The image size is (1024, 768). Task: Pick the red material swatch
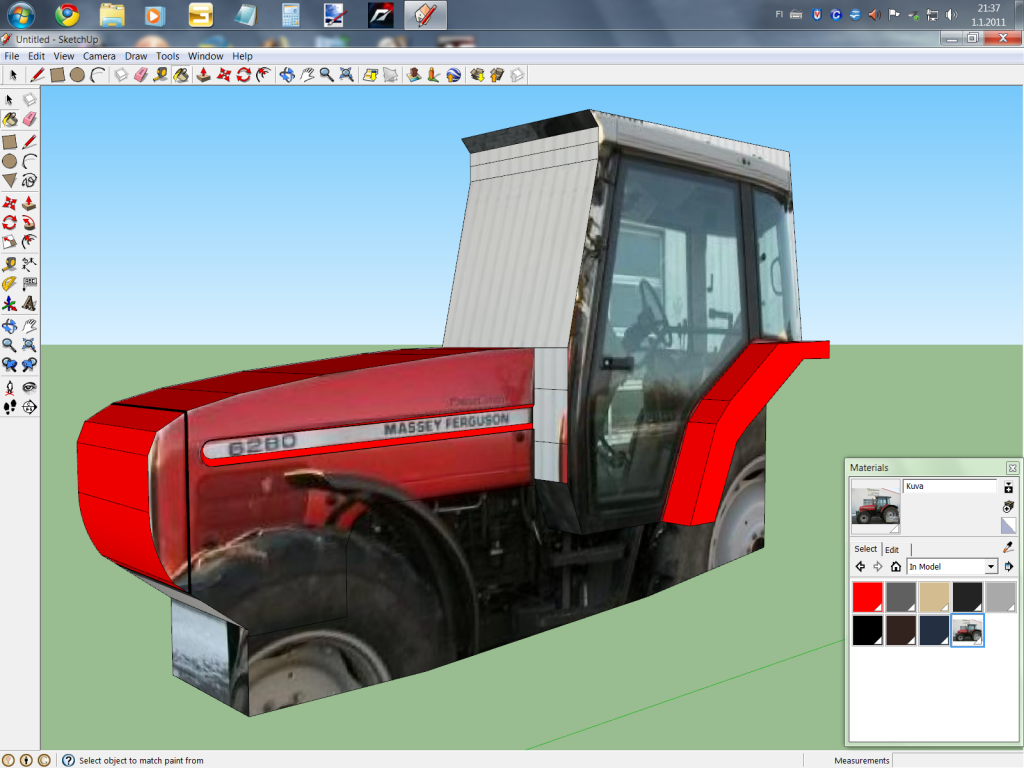pyautogui.click(x=868, y=597)
